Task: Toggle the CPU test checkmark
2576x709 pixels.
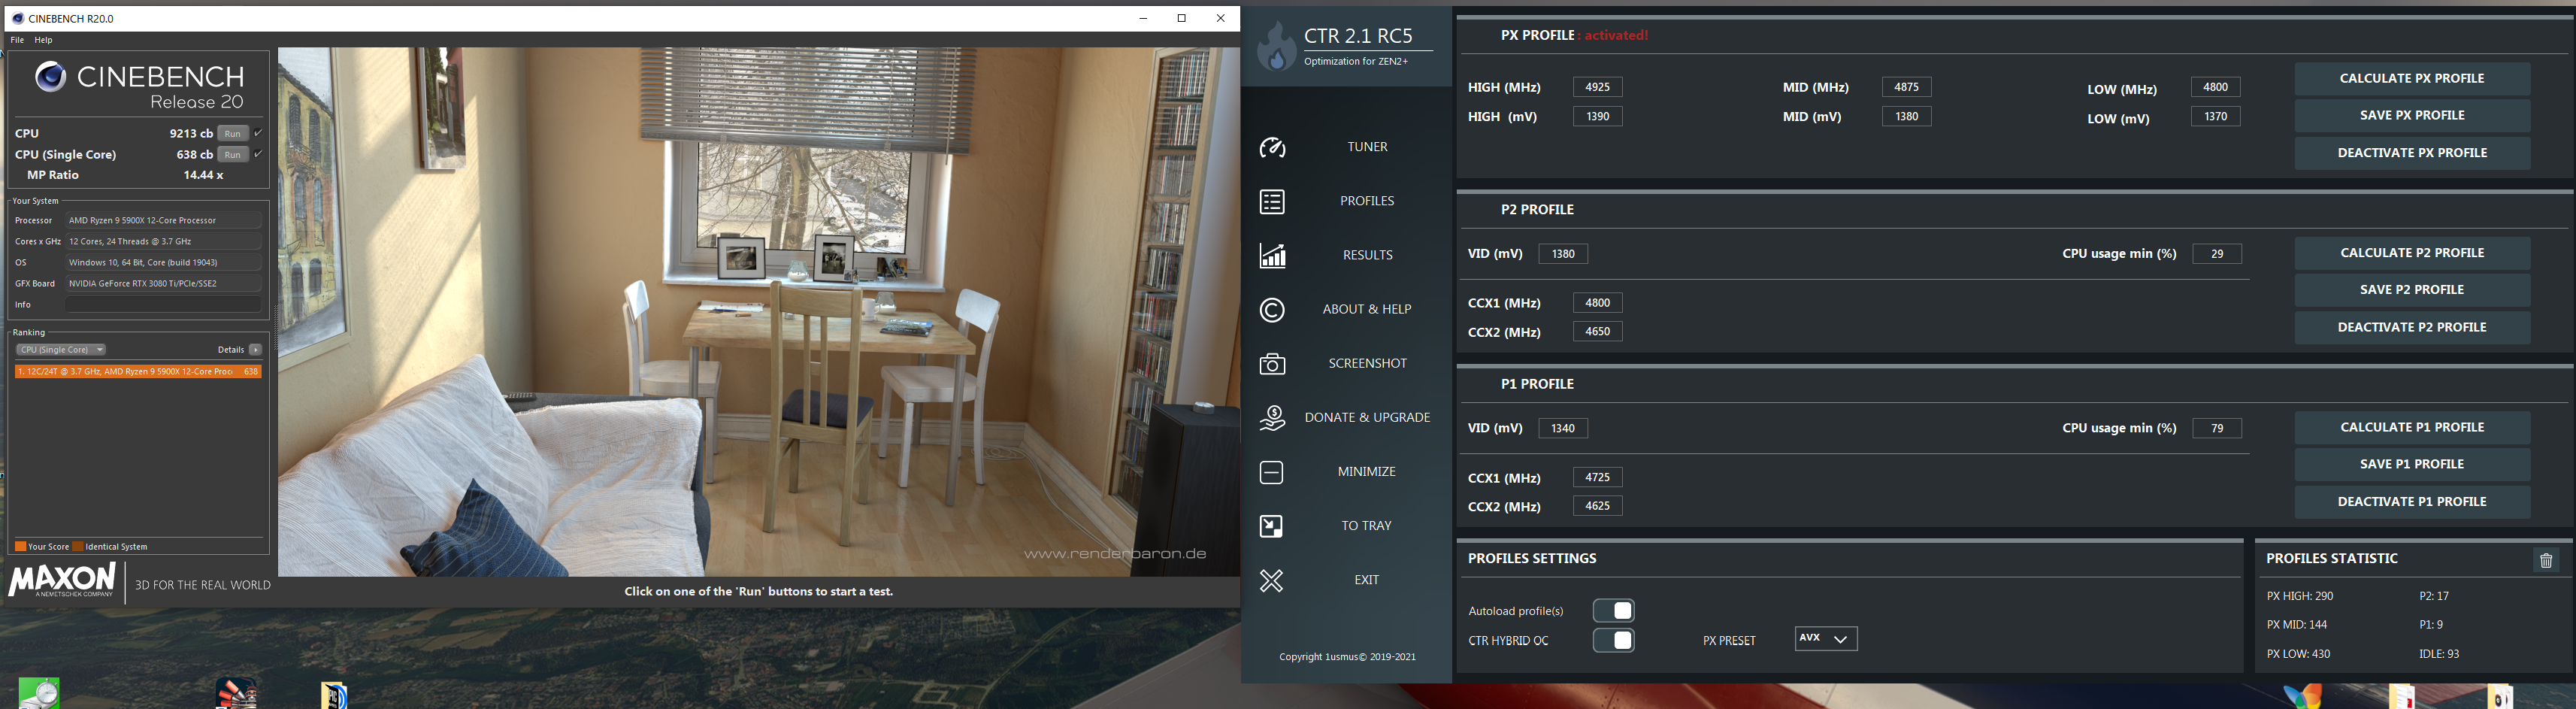Action: (x=258, y=133)
